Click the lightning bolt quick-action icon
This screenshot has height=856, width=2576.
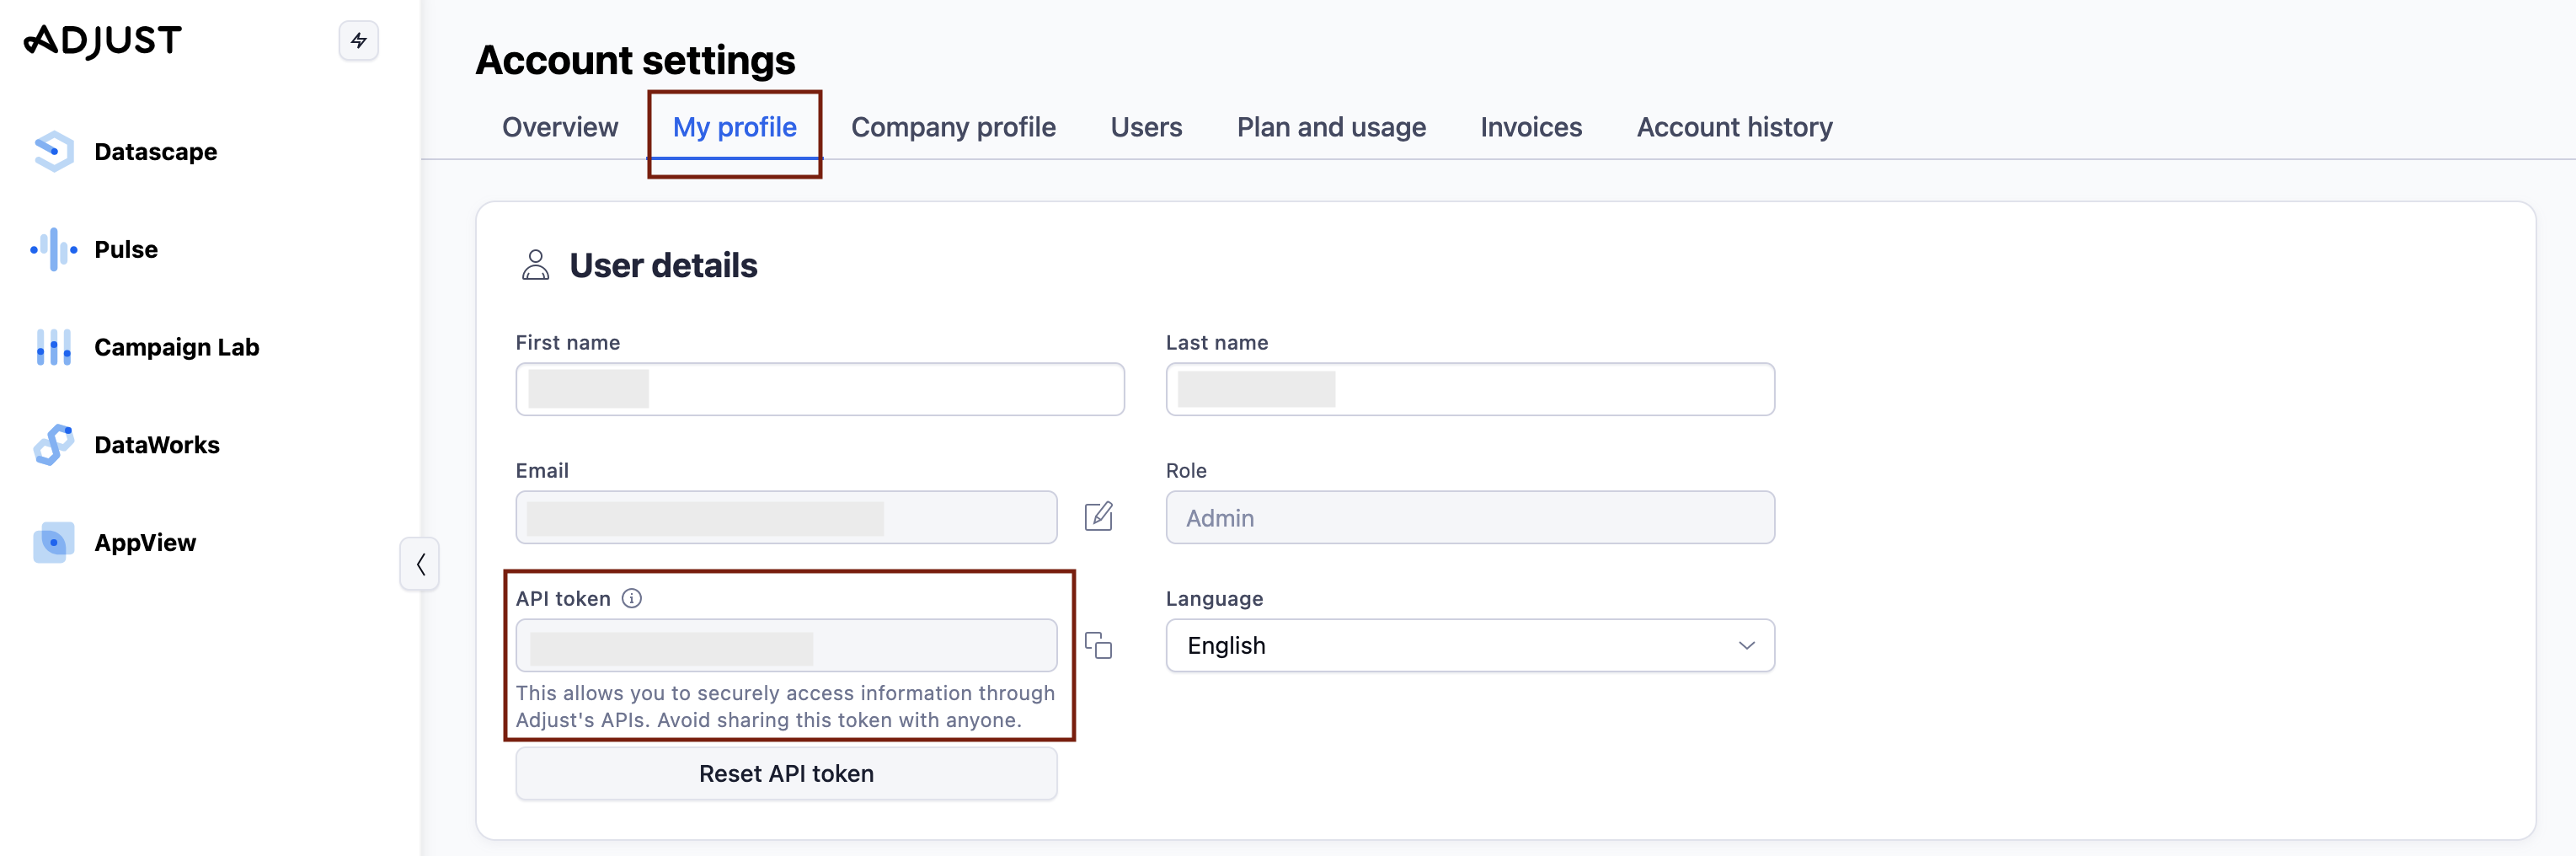coord(358,41)
